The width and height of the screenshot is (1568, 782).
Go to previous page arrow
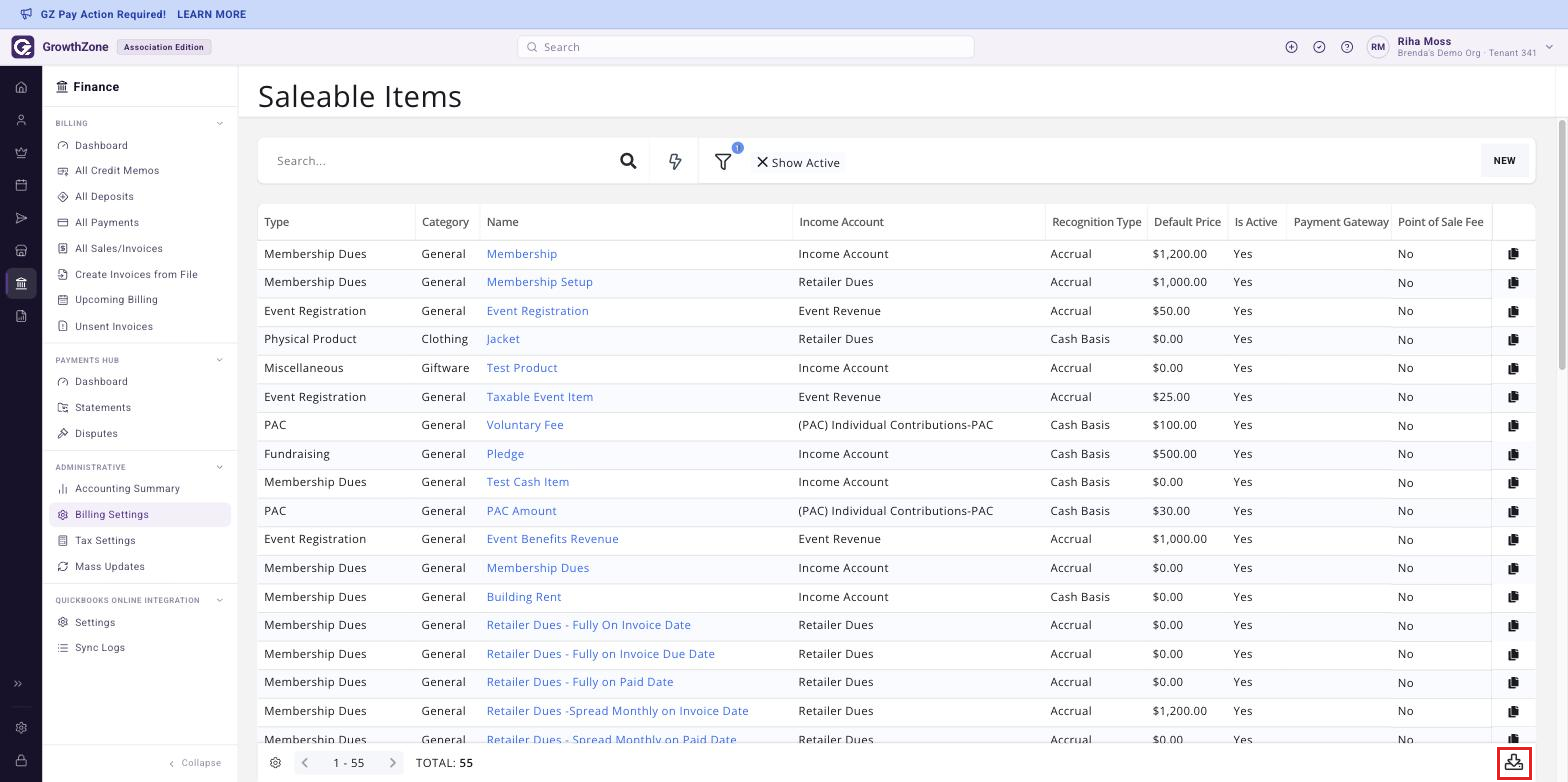305,763
